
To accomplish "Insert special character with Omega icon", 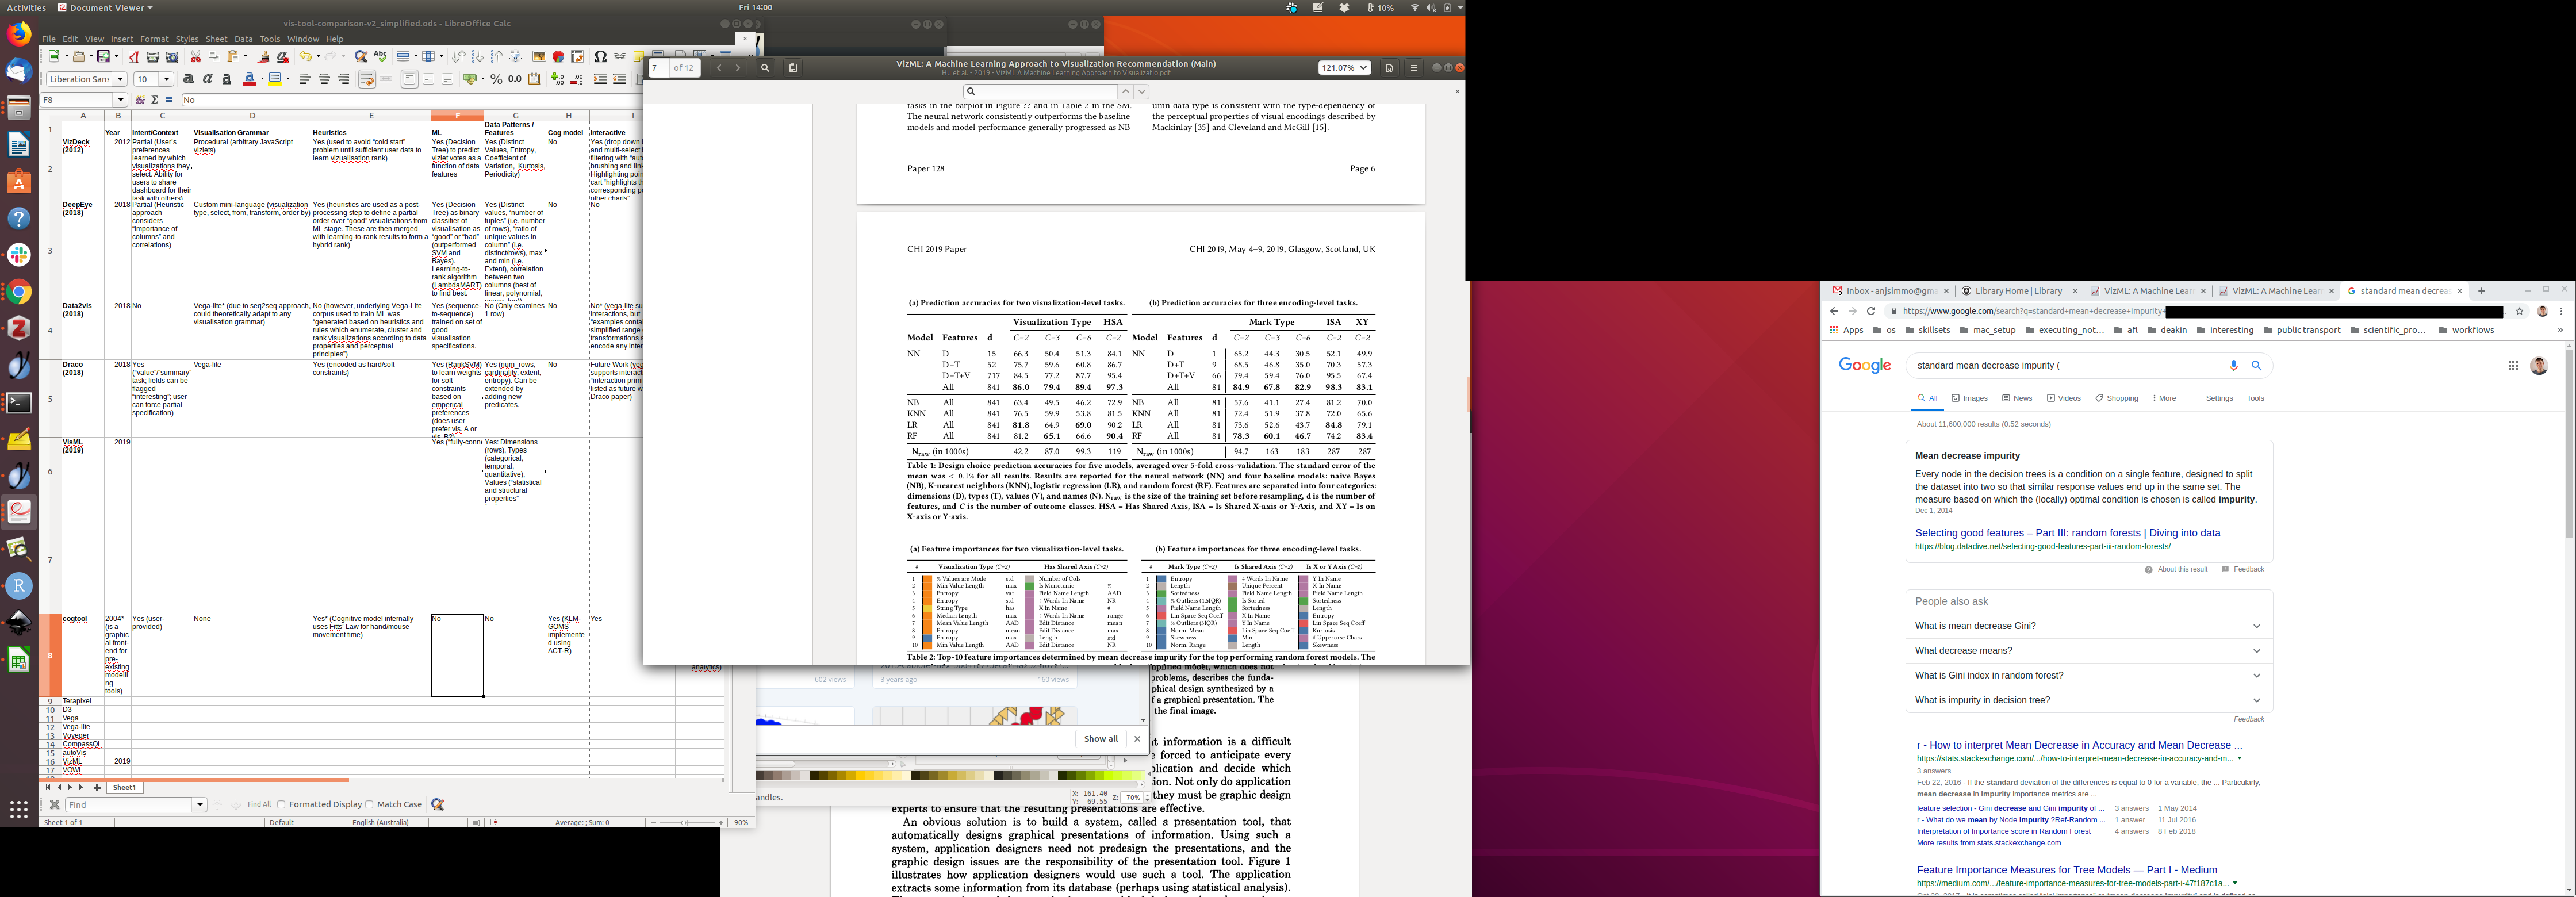I will coord(600,57).
